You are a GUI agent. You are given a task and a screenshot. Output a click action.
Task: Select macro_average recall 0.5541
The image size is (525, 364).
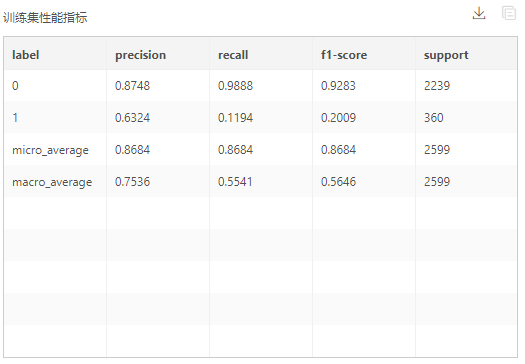pyautogui.click(x=235, y=182)
